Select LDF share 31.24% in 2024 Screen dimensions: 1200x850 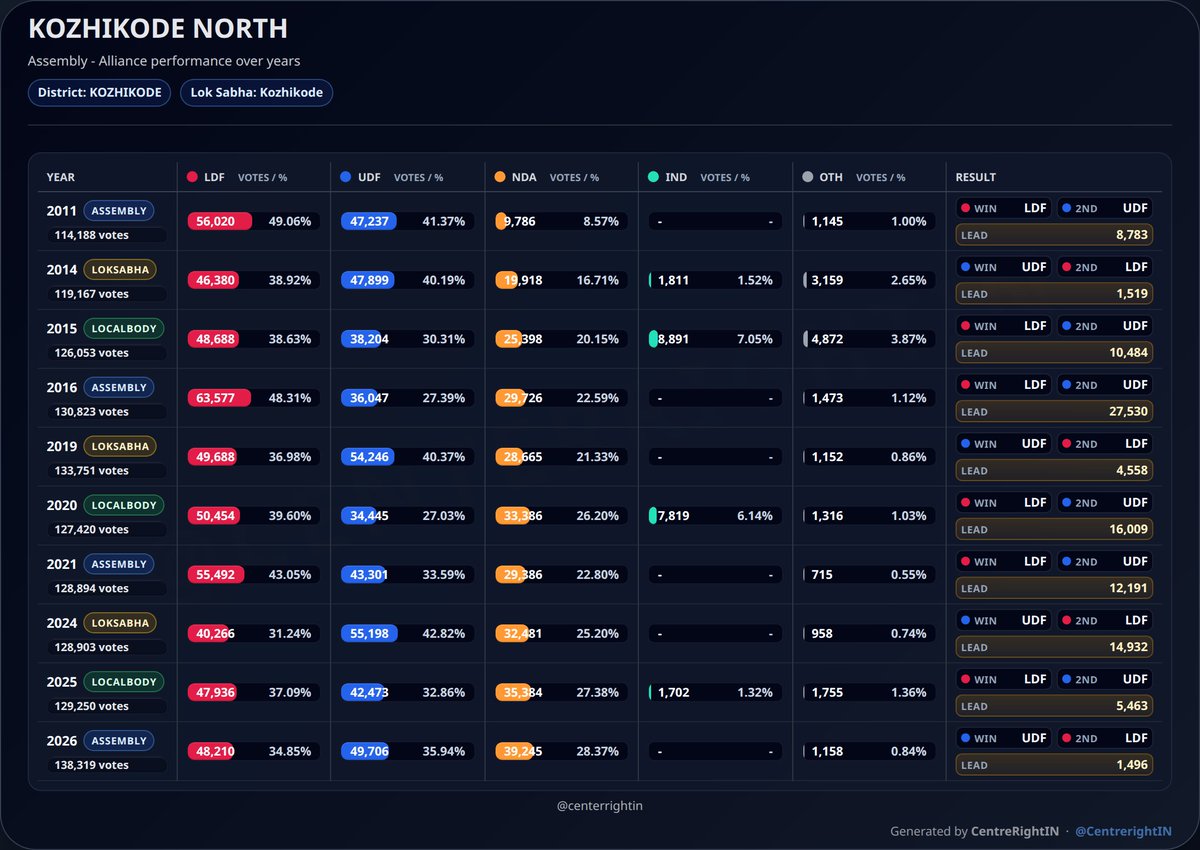click(290, 634)
